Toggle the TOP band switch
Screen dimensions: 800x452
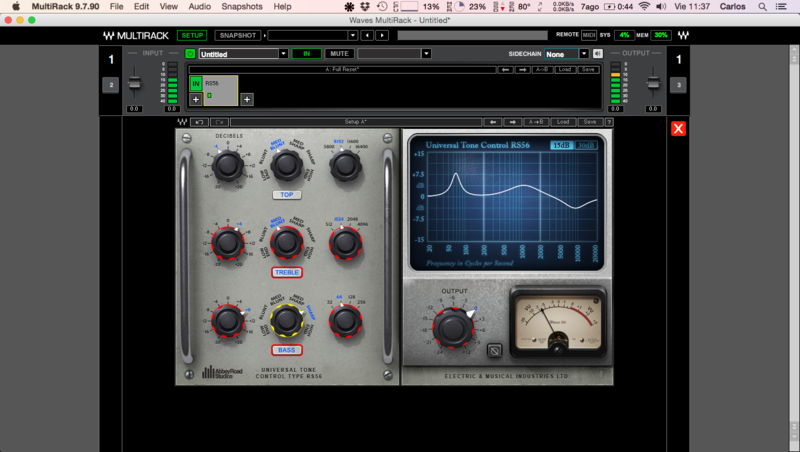[287, 195]
